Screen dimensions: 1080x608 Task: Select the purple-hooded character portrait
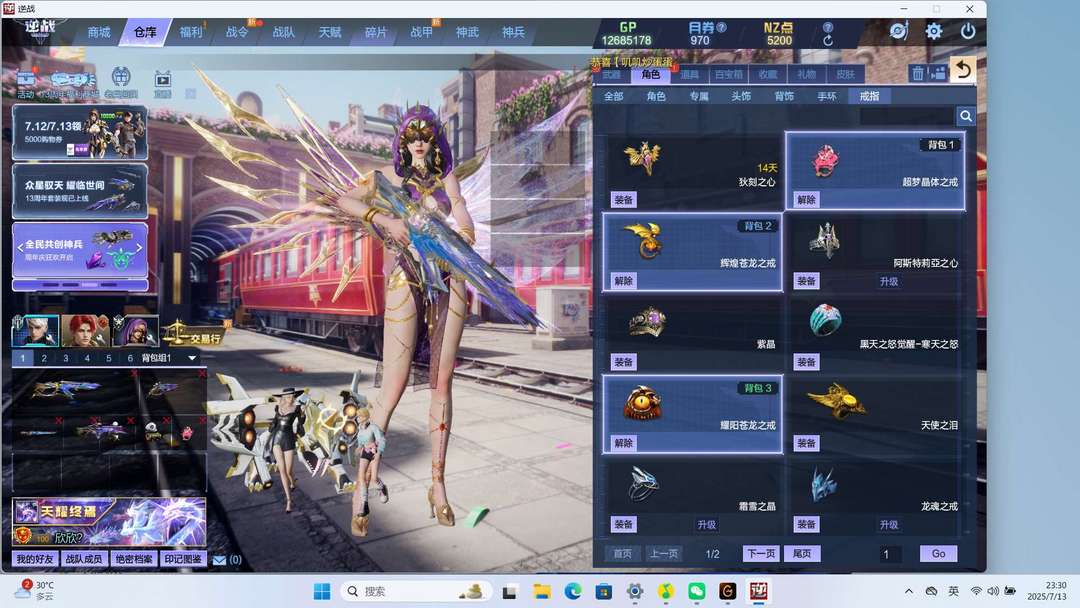coord(135,331)
